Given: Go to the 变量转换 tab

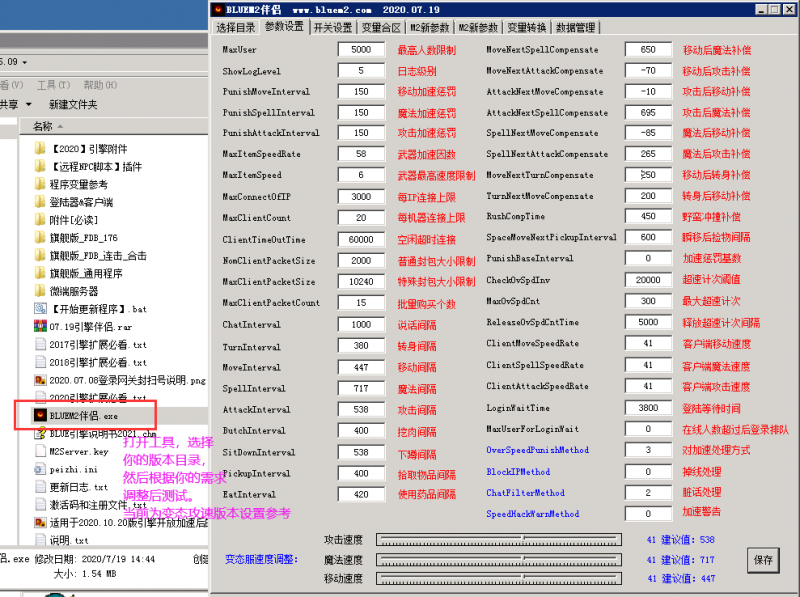Looking at the screenshot, I should point(526,28).
